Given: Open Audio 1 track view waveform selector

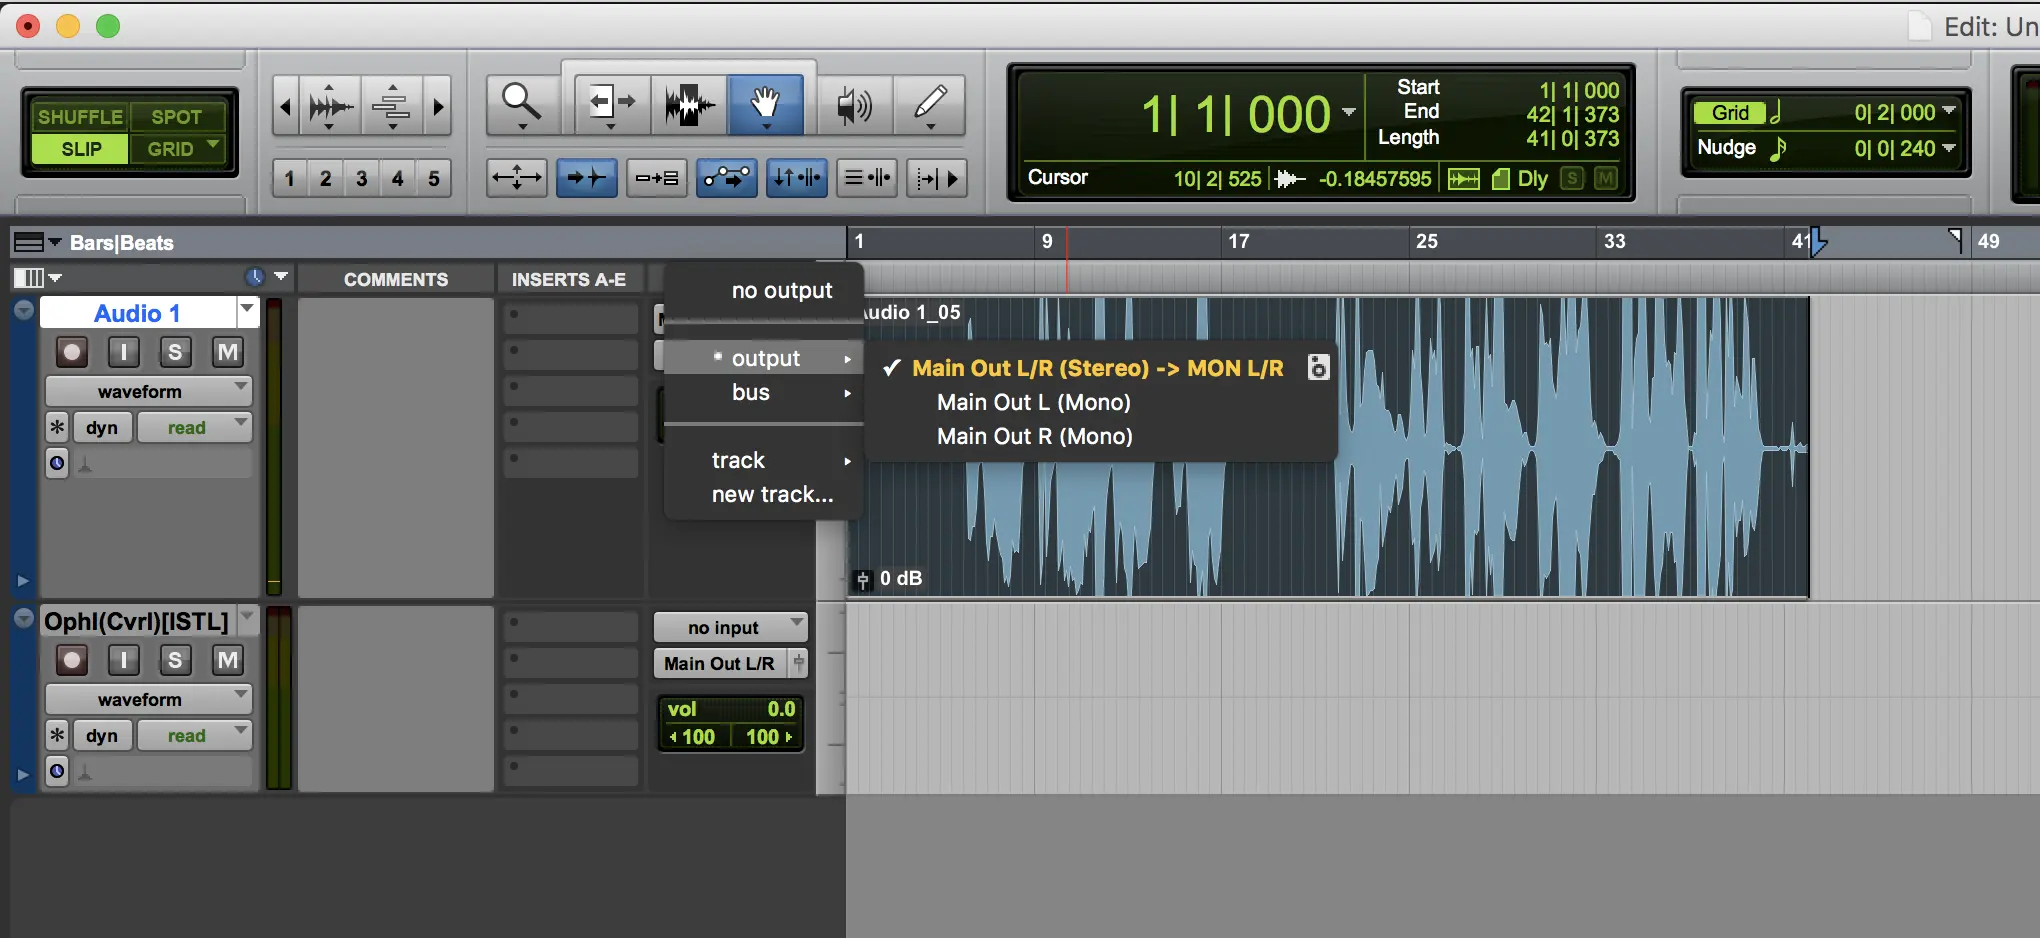Looking at the screenshot, I should pyautogui.click(x=148, y=391).
